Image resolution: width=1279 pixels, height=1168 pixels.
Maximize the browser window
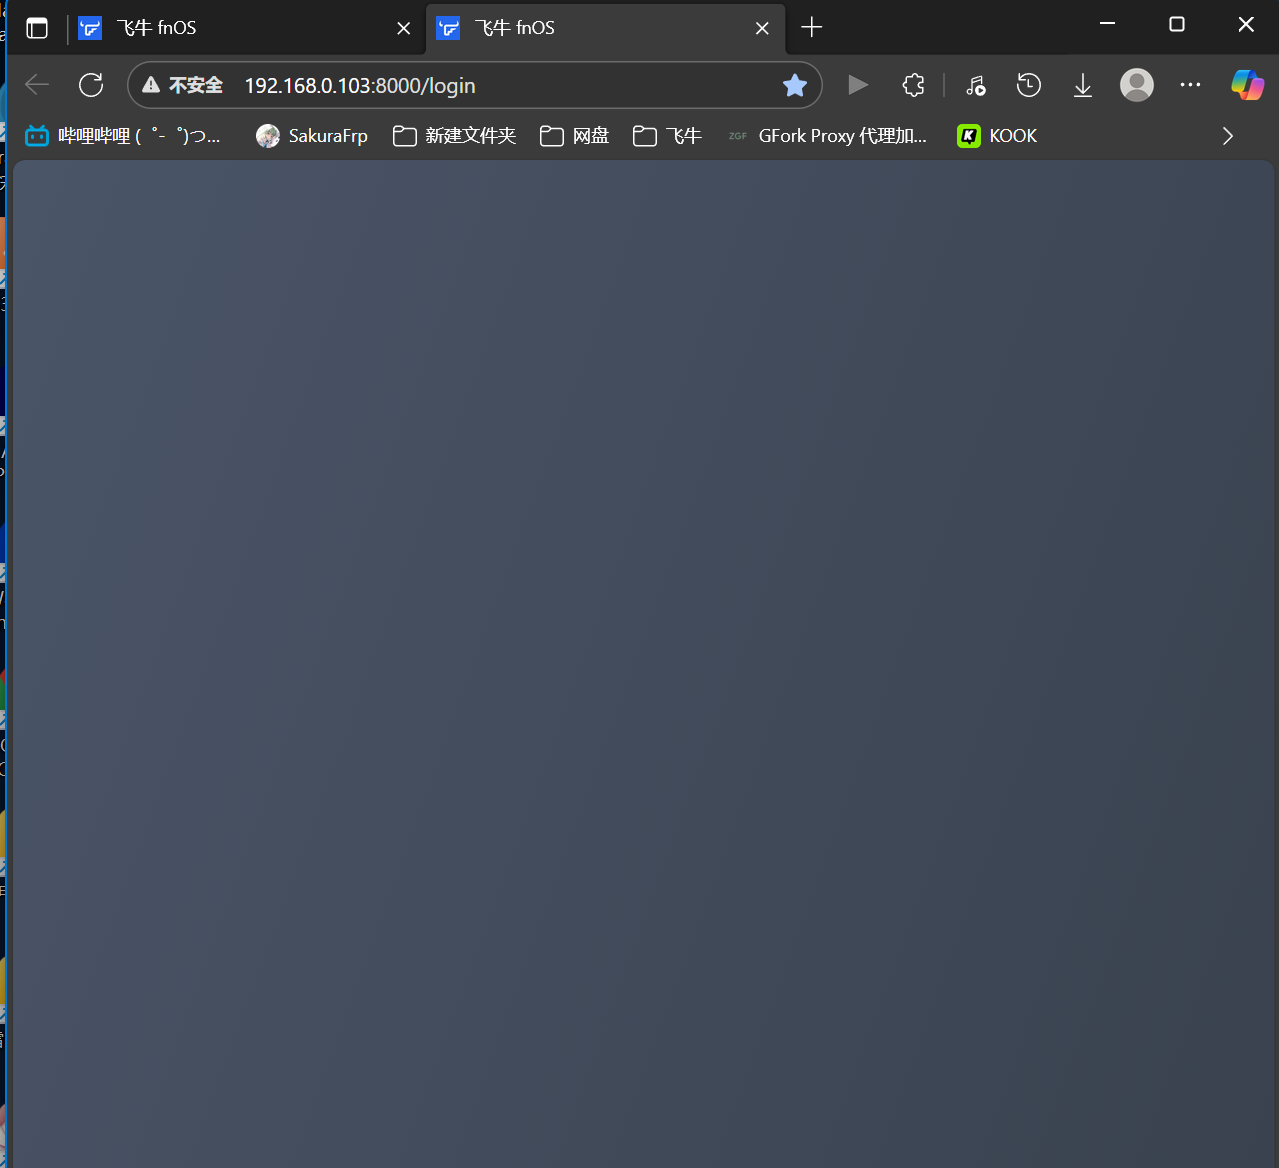pyautogui.click(x=1177, y=24)
